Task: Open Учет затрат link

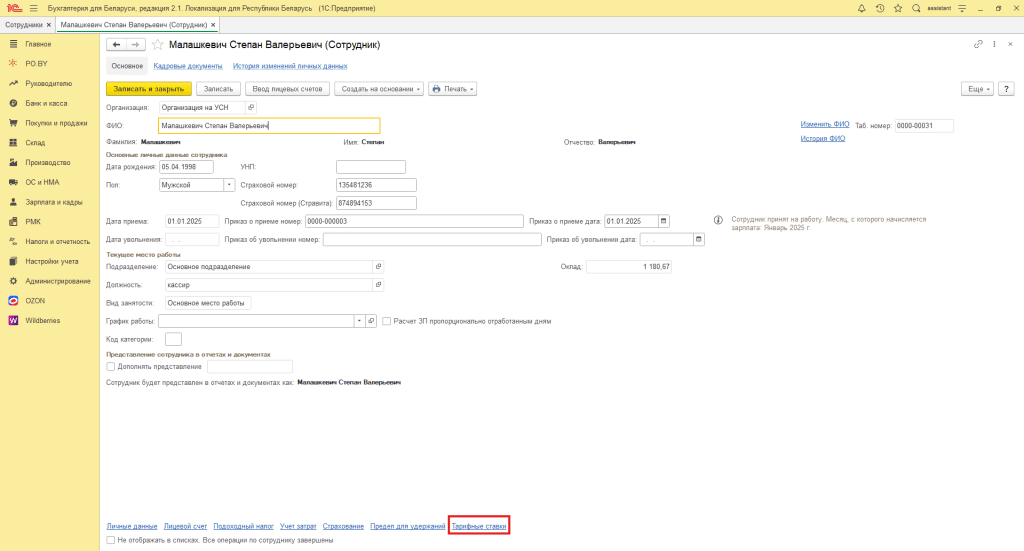Action: (x=298, y=526)
